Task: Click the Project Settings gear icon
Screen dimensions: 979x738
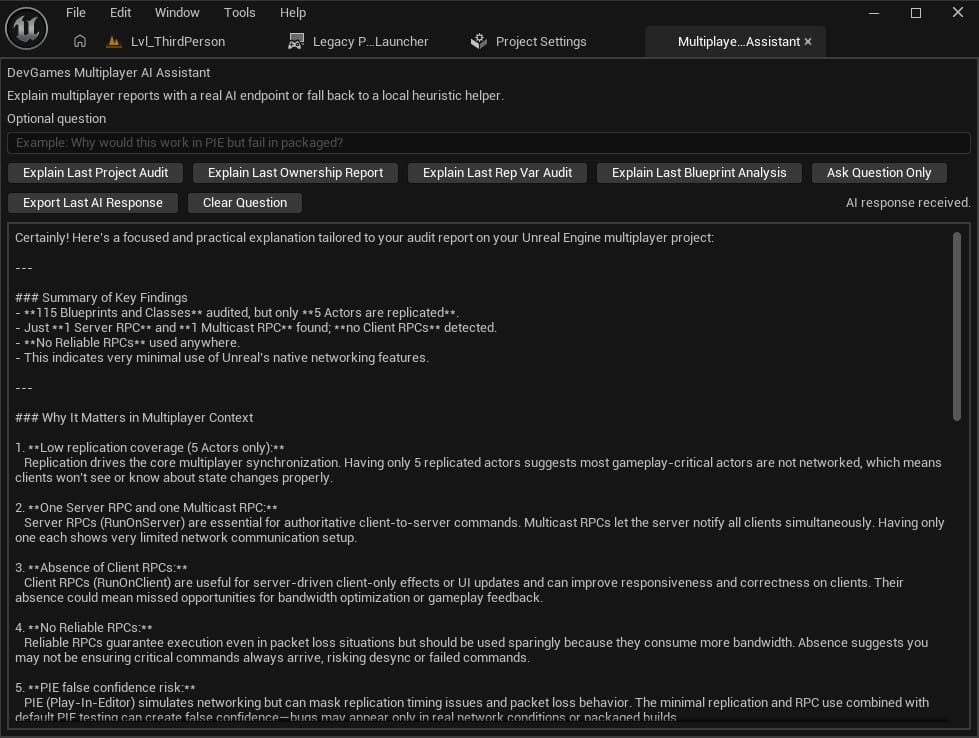Action: (x=479, y=41)
